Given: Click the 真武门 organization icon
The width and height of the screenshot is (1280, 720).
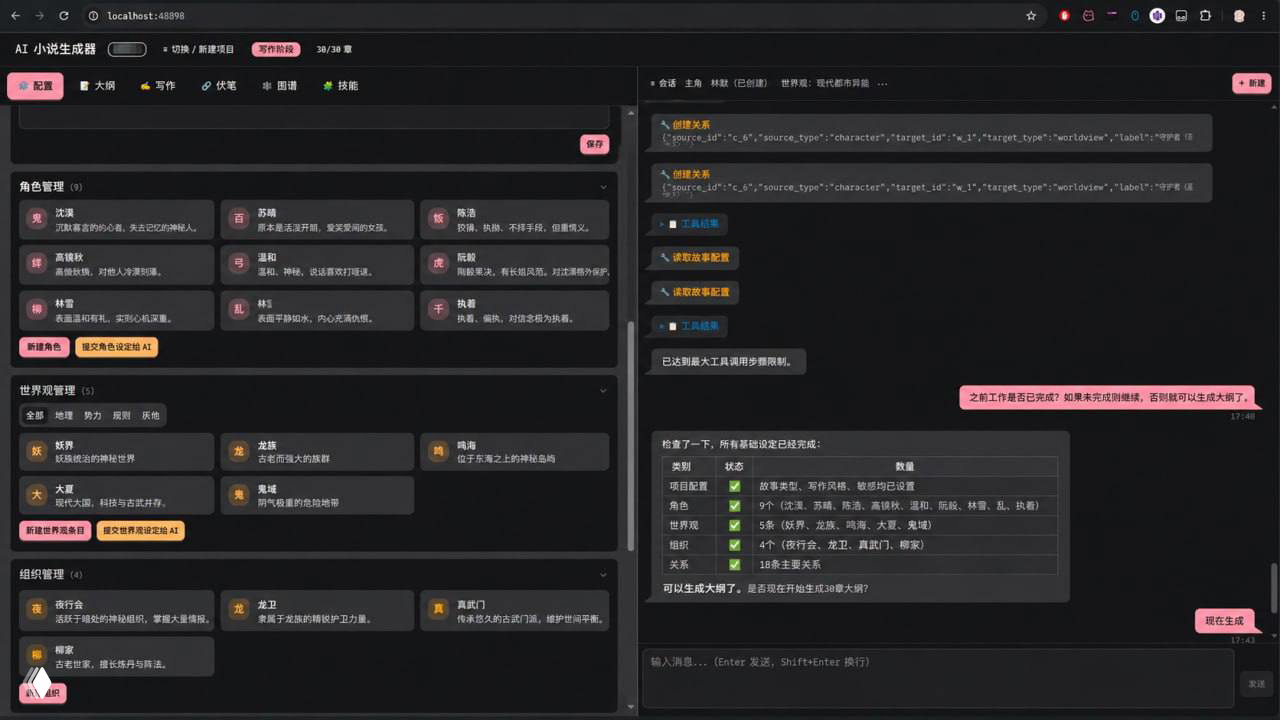Looking at the screenshot, I should (438, 610).
